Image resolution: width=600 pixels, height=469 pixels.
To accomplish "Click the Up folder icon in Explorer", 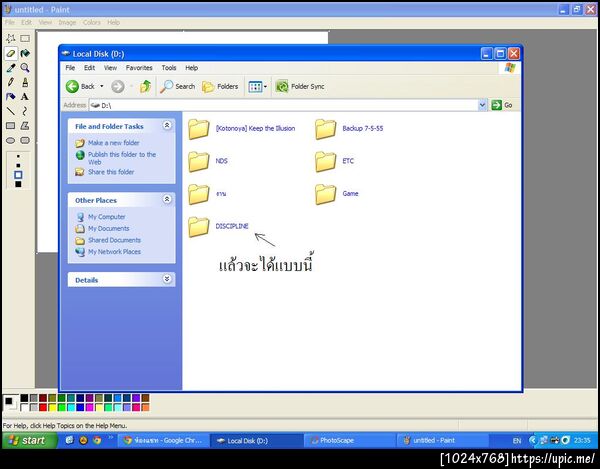I will coord(145,86).
